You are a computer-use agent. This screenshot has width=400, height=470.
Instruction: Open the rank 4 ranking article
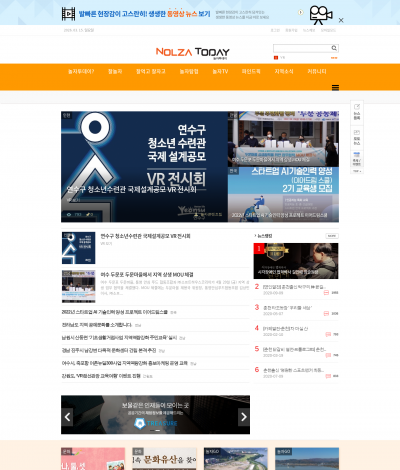(x=285, y=329)
